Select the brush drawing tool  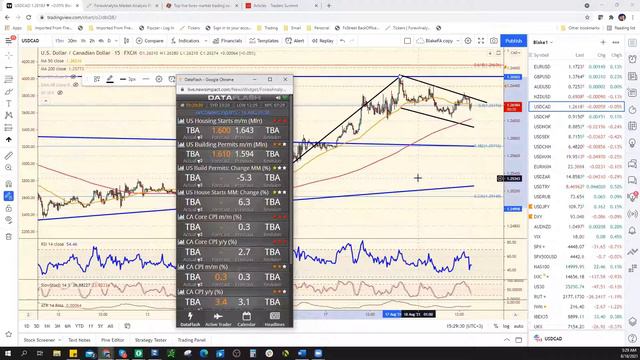[9, 91]
